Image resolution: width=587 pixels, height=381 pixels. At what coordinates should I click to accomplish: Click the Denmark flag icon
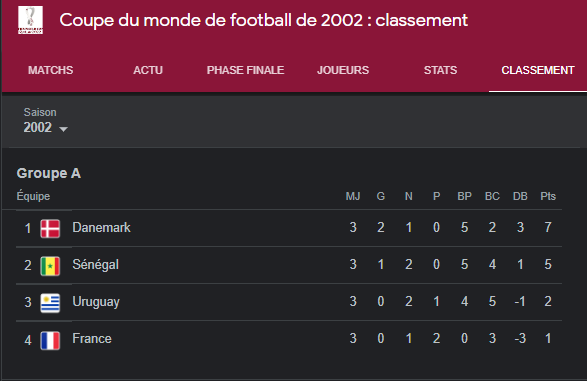[x=50, y=228]
